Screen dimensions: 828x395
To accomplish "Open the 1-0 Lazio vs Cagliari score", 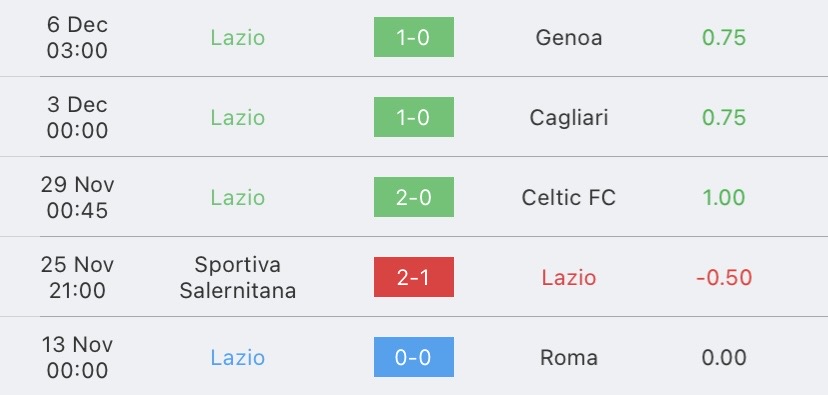I will [x=413, y=117].
